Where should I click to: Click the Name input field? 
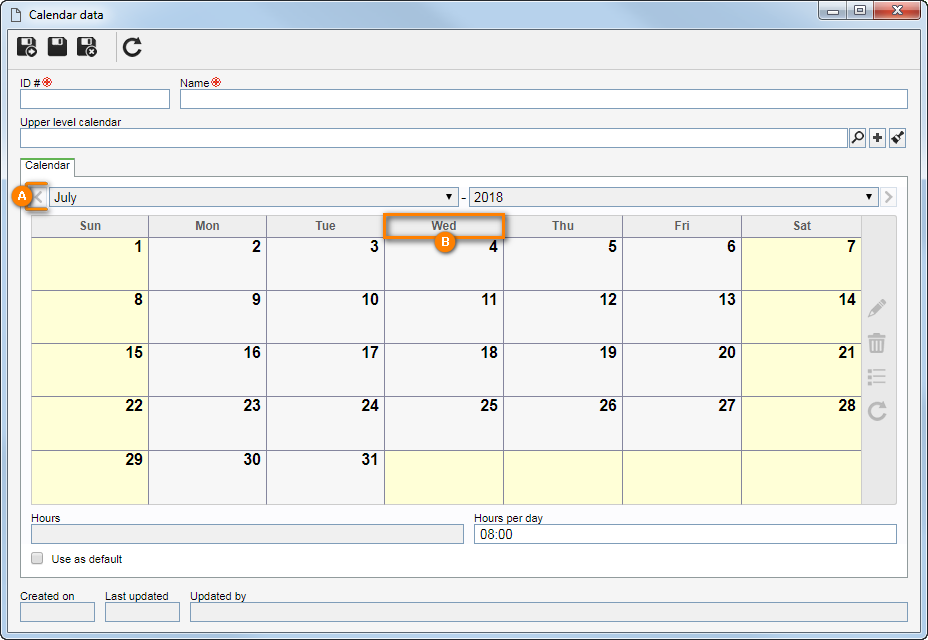pos(543,99)
